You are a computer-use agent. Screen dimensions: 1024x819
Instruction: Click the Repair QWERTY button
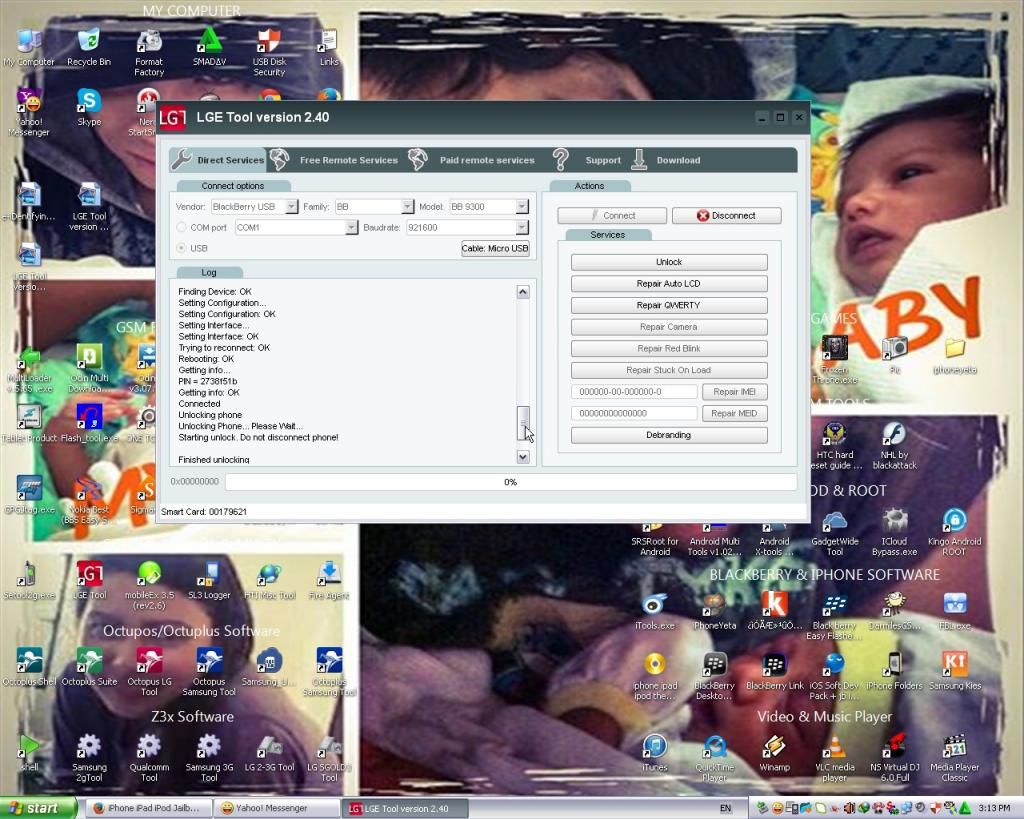point(669,305)
